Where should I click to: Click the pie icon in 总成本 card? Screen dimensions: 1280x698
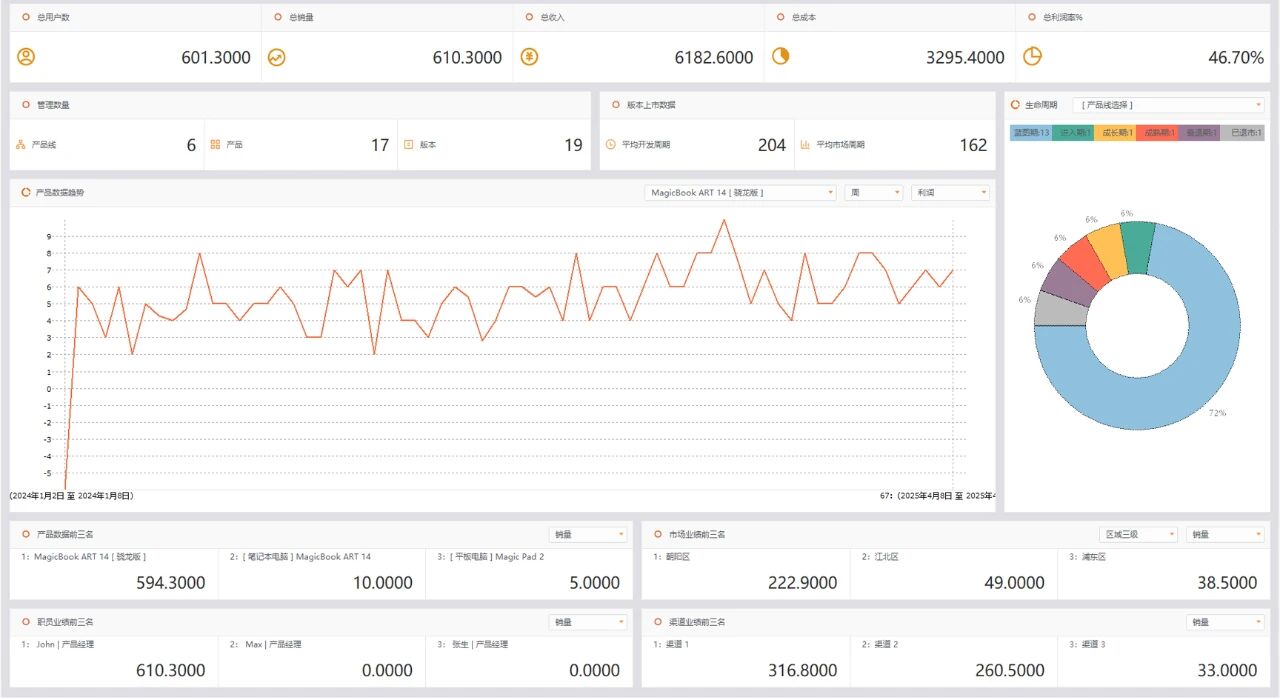[x=780, y=57]
